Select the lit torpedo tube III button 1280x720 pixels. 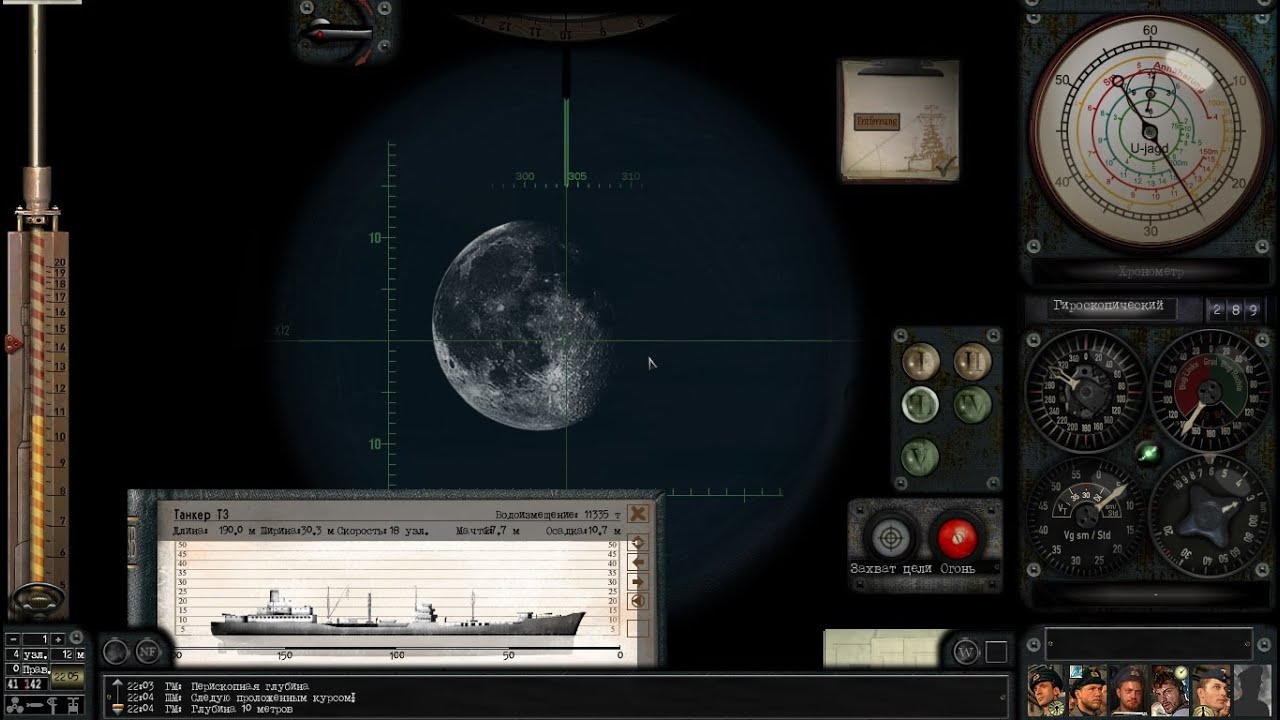coord(920,405)
